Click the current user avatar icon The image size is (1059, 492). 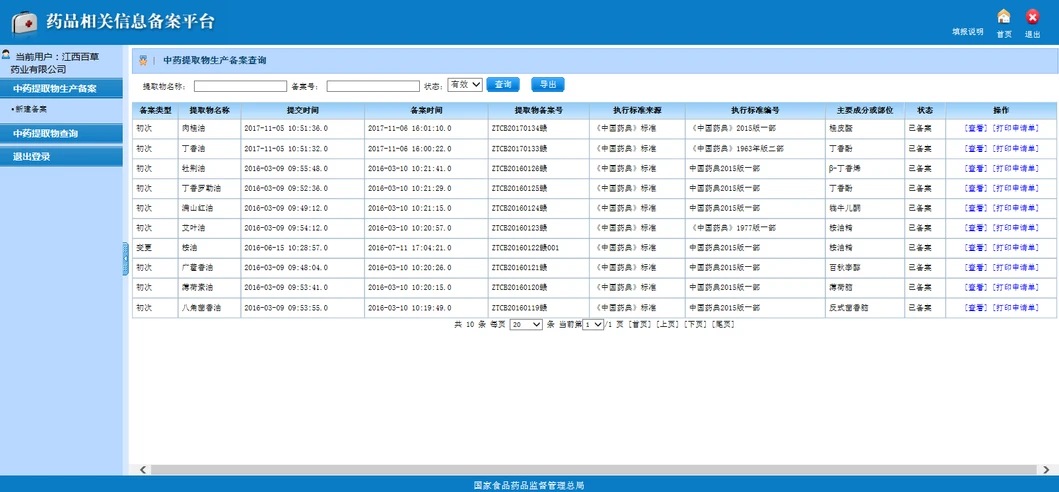[6, 56]
